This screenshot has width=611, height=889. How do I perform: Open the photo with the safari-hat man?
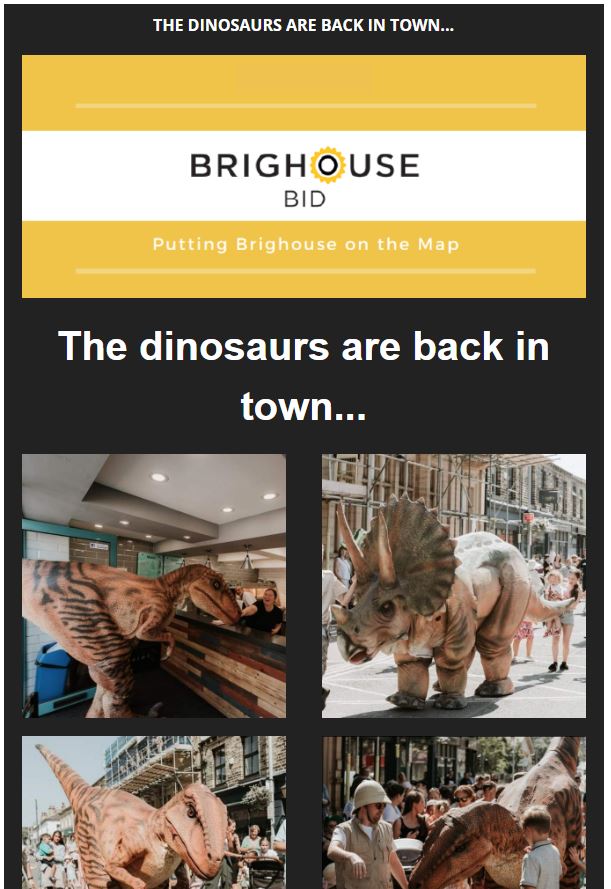453,812
